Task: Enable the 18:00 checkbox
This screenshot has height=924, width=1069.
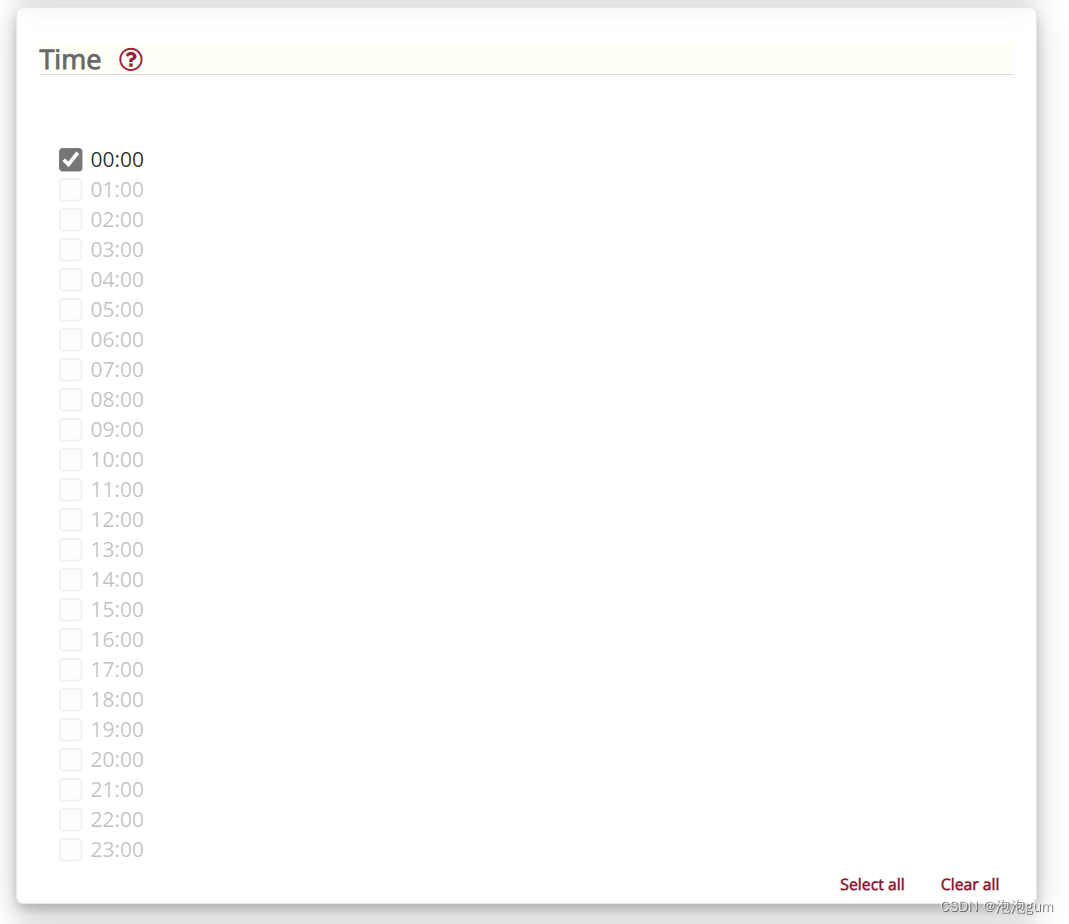Action: 71,700
